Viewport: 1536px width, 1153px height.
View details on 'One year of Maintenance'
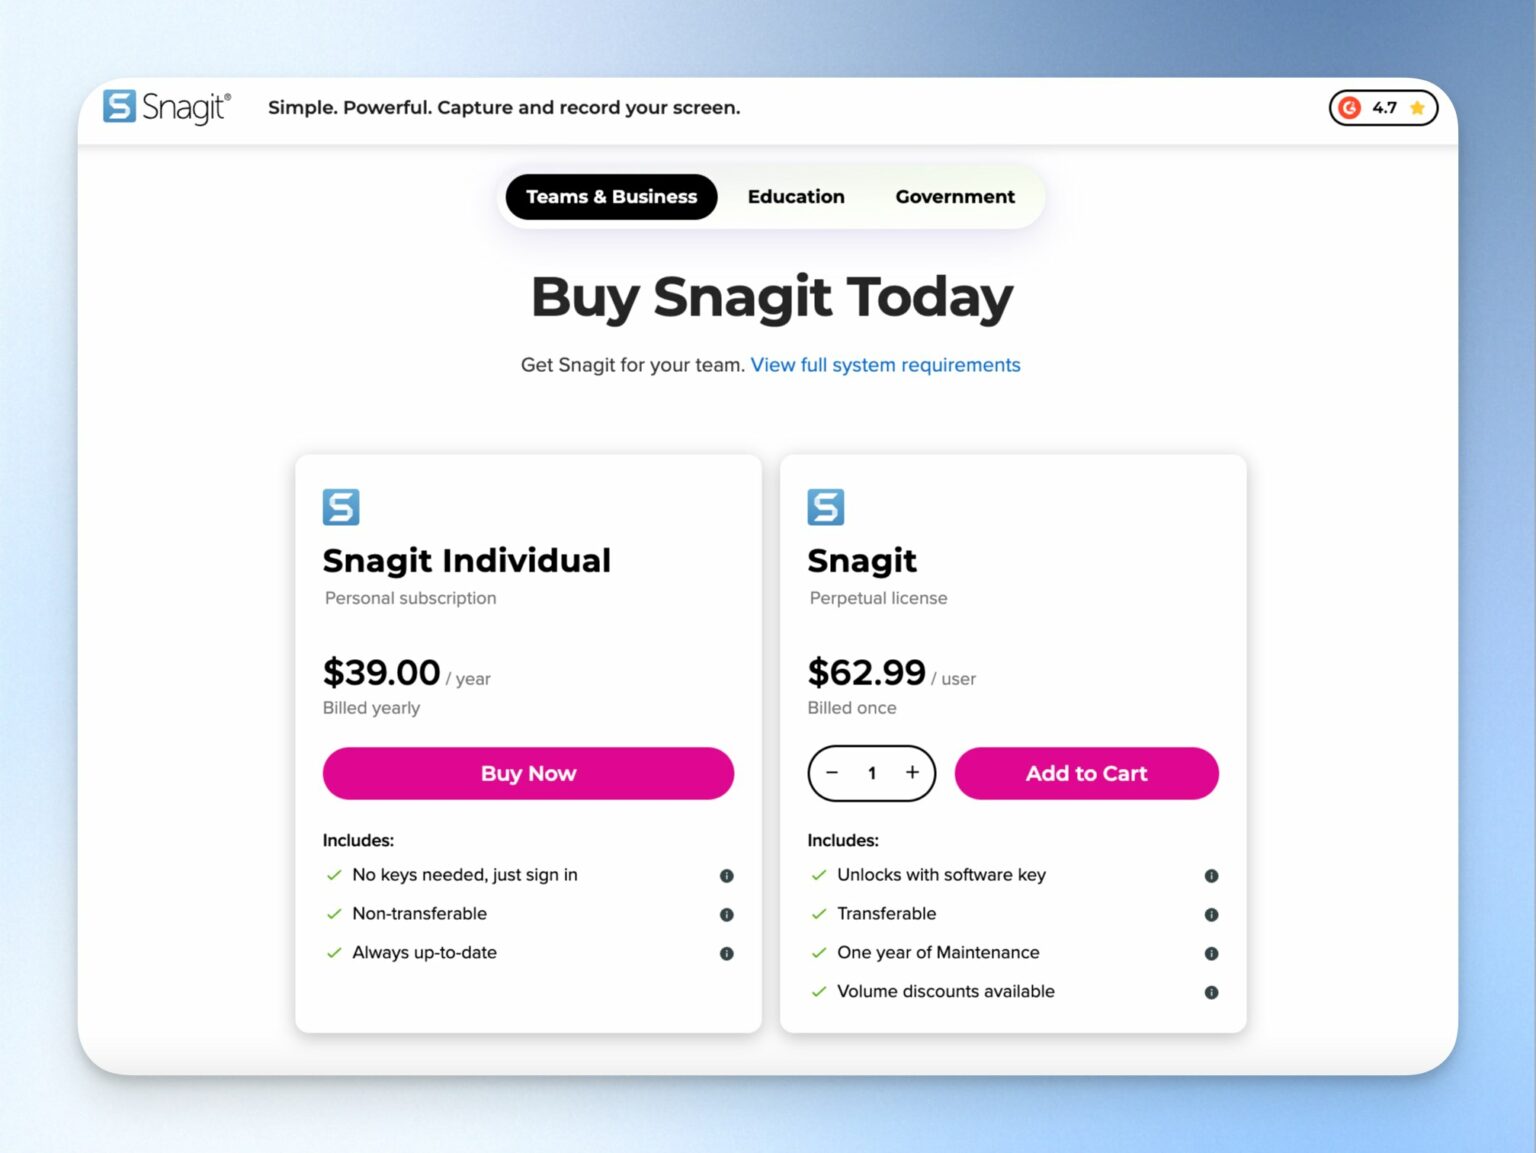point(1211,953)
